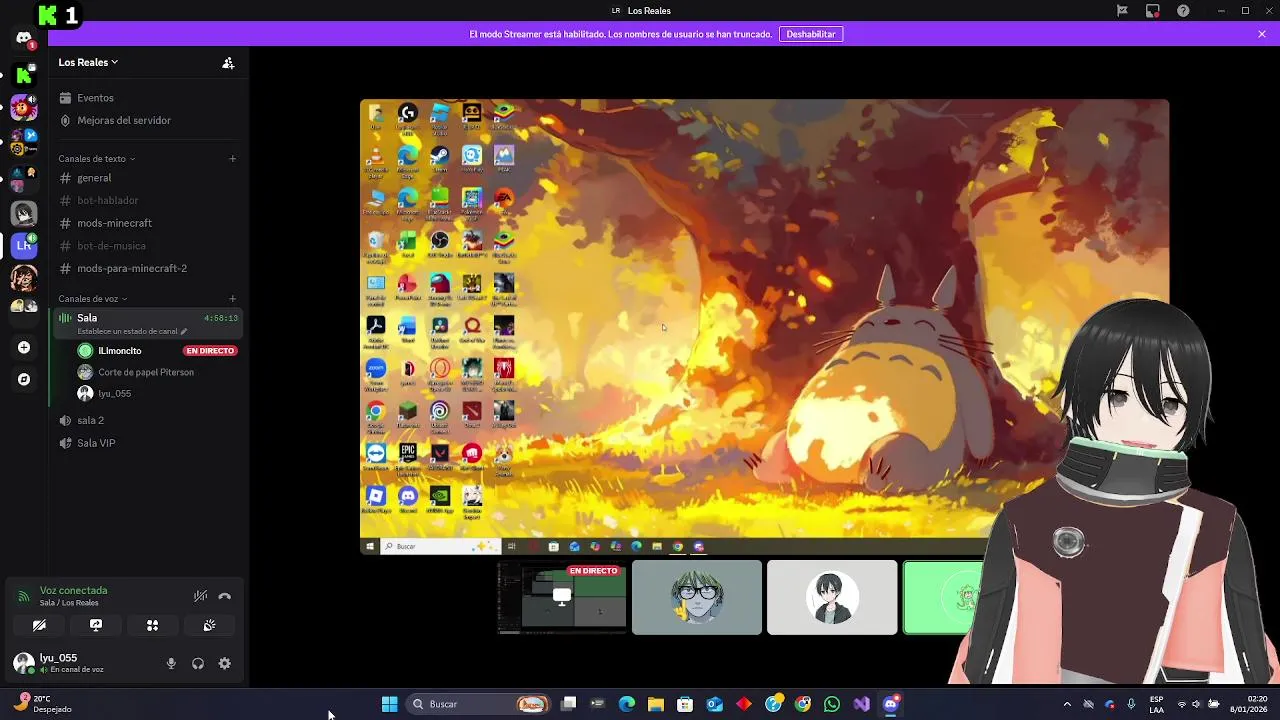1280x720 pixels.
Task: Open the bot-hablador channel
Action: point(148,200)
